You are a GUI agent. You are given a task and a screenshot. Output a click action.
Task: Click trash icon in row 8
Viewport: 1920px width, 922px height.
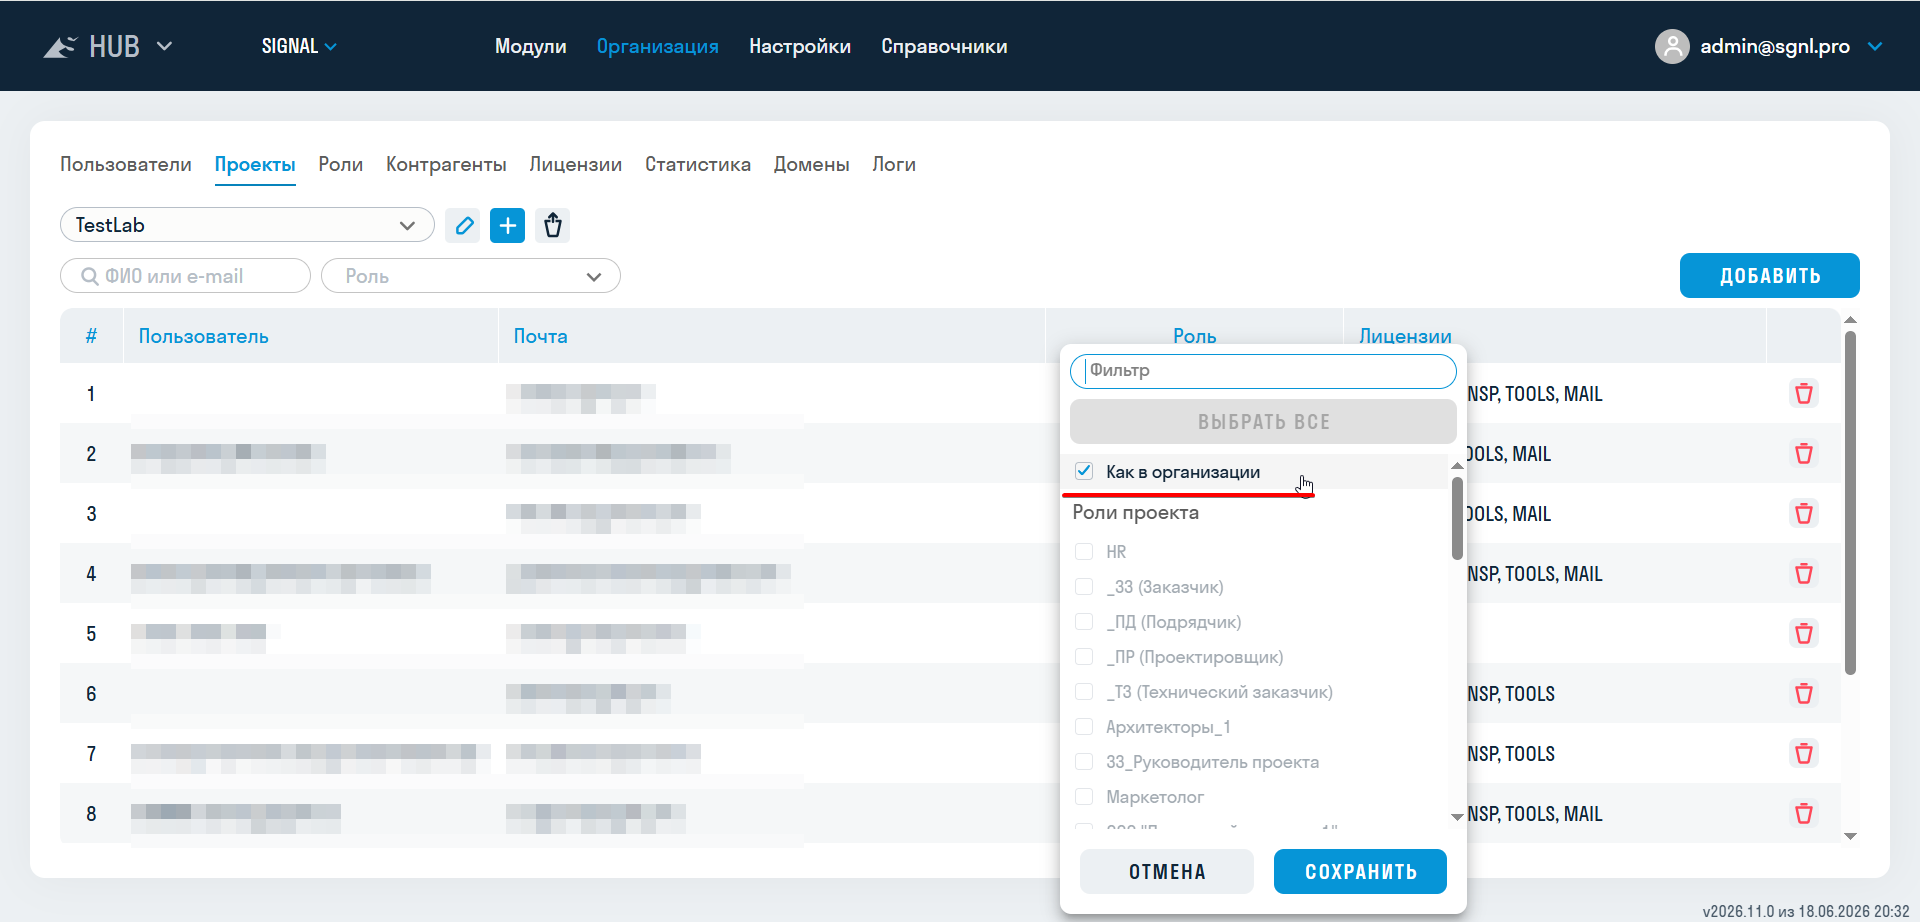[1804, 814]
